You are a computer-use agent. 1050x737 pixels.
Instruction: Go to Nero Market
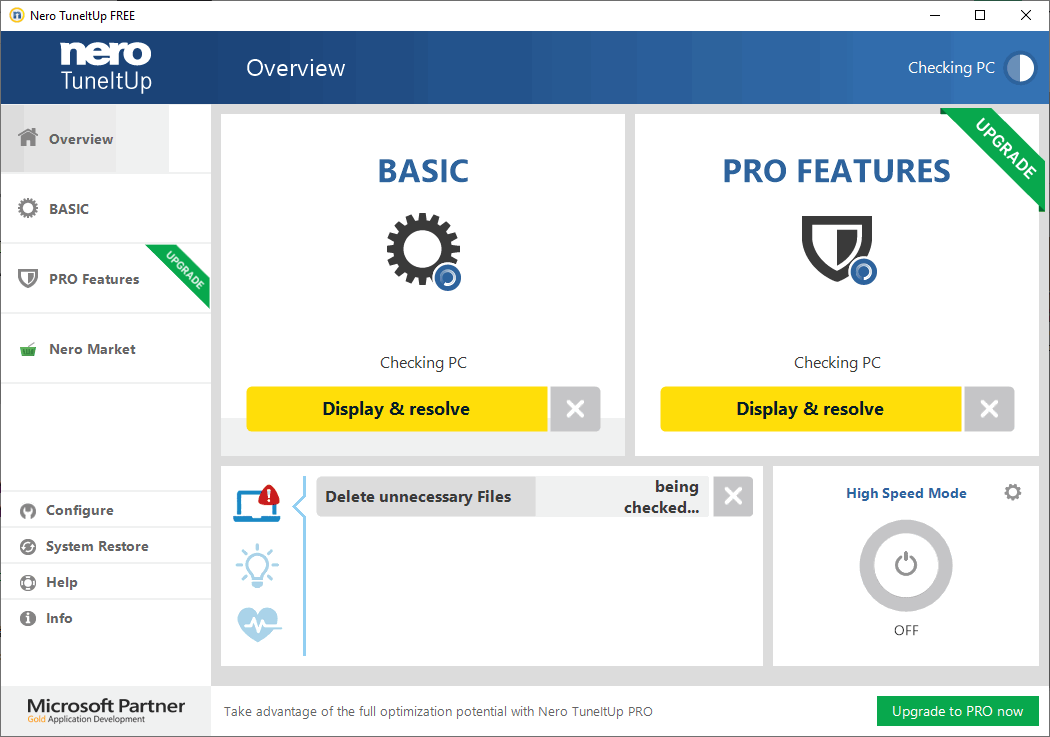[x=106, y=349]
